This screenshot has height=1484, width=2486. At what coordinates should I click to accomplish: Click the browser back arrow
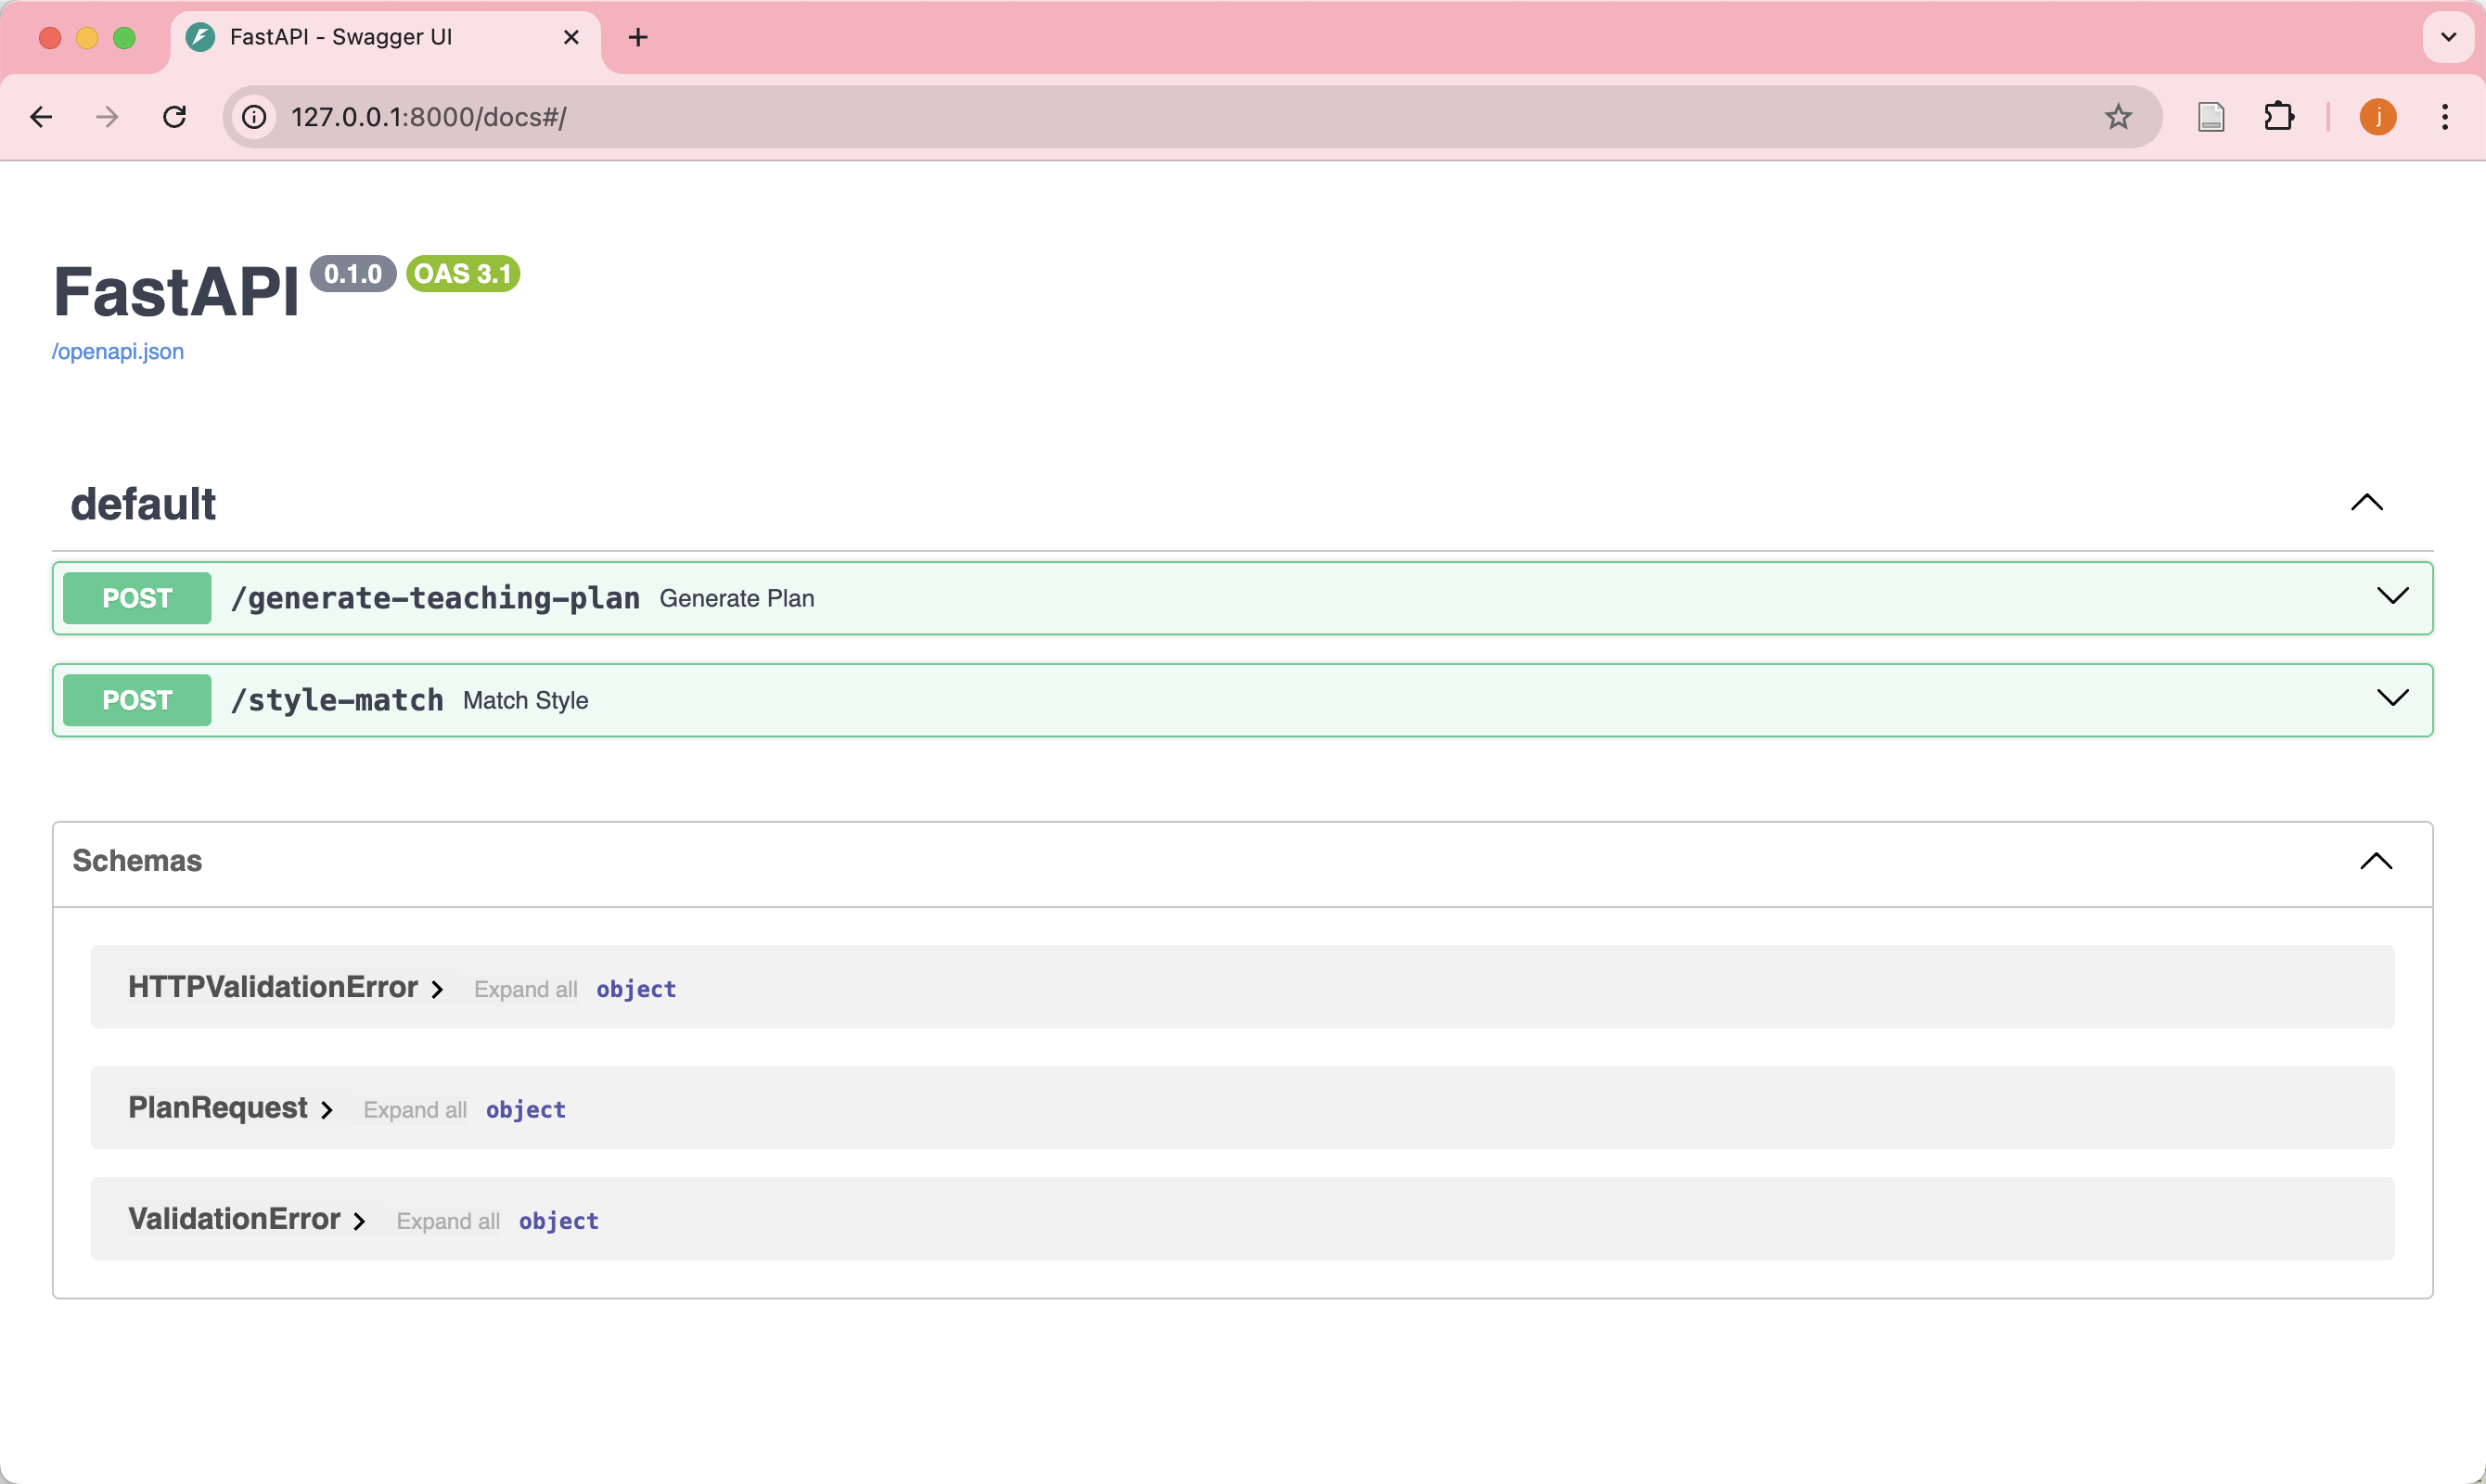click(41, 117)
